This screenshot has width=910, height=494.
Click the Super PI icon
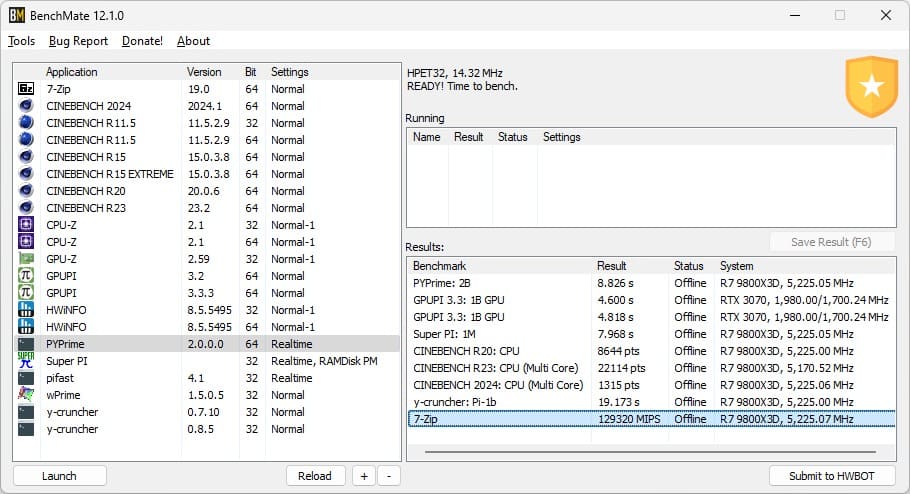click(x=26, y=360)
